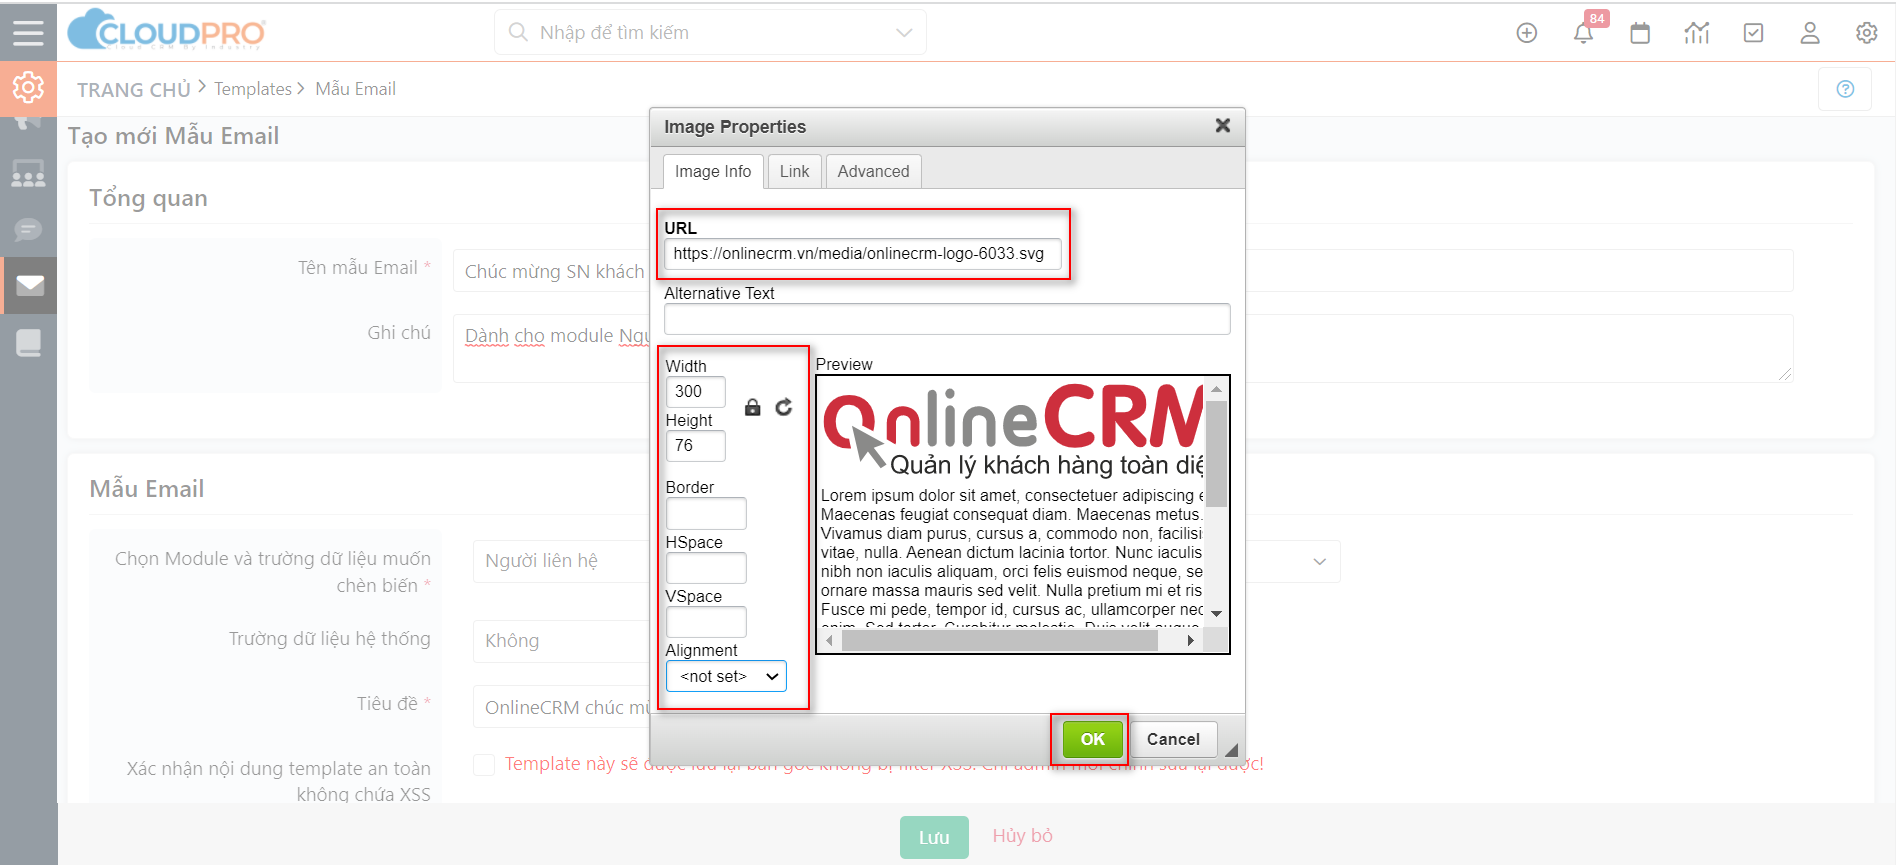Screen dimensions: 1896x865
Task: Go to Templates breadcrumb
Action: pos(253,89)
